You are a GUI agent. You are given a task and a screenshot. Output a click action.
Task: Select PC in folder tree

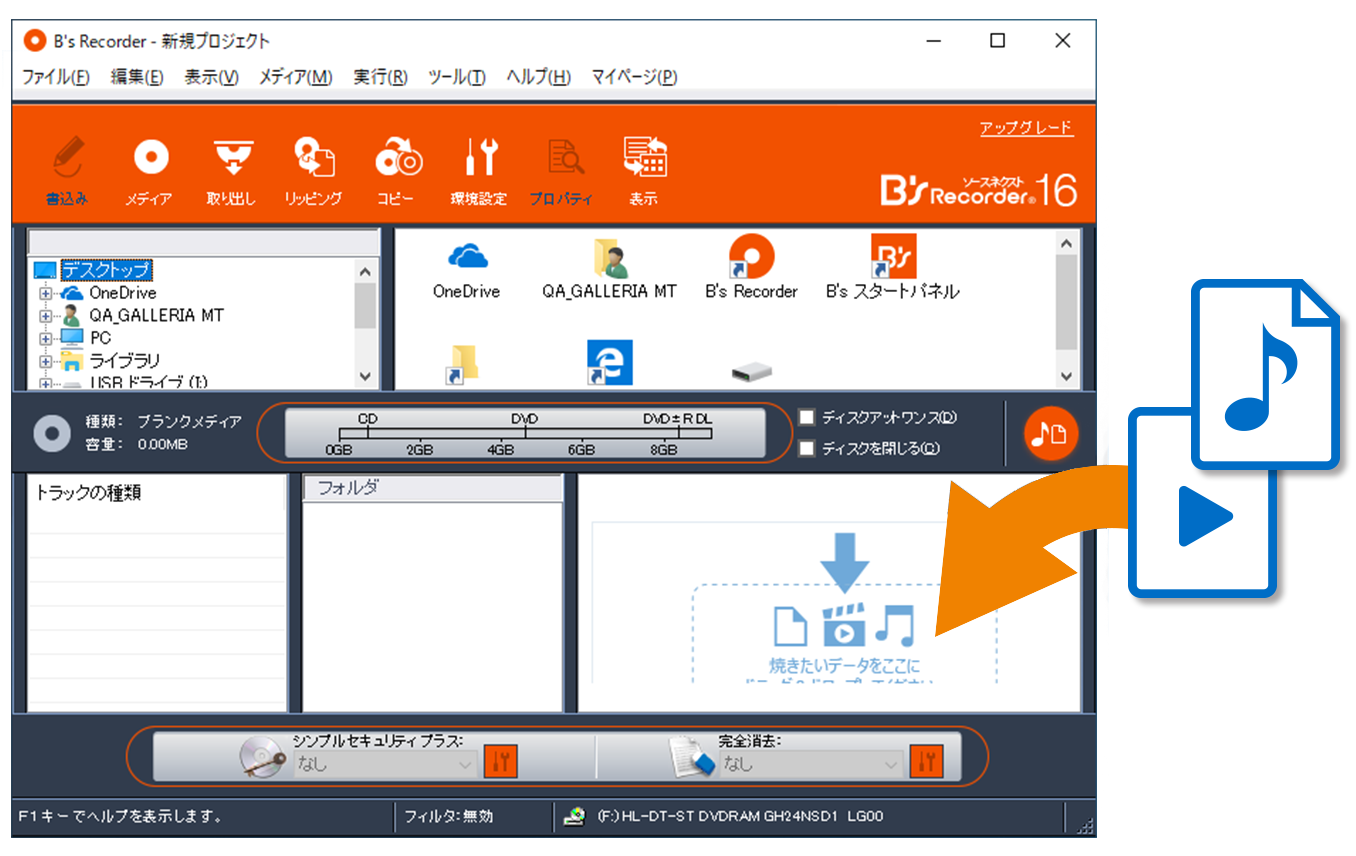click(x=100, y=338)
